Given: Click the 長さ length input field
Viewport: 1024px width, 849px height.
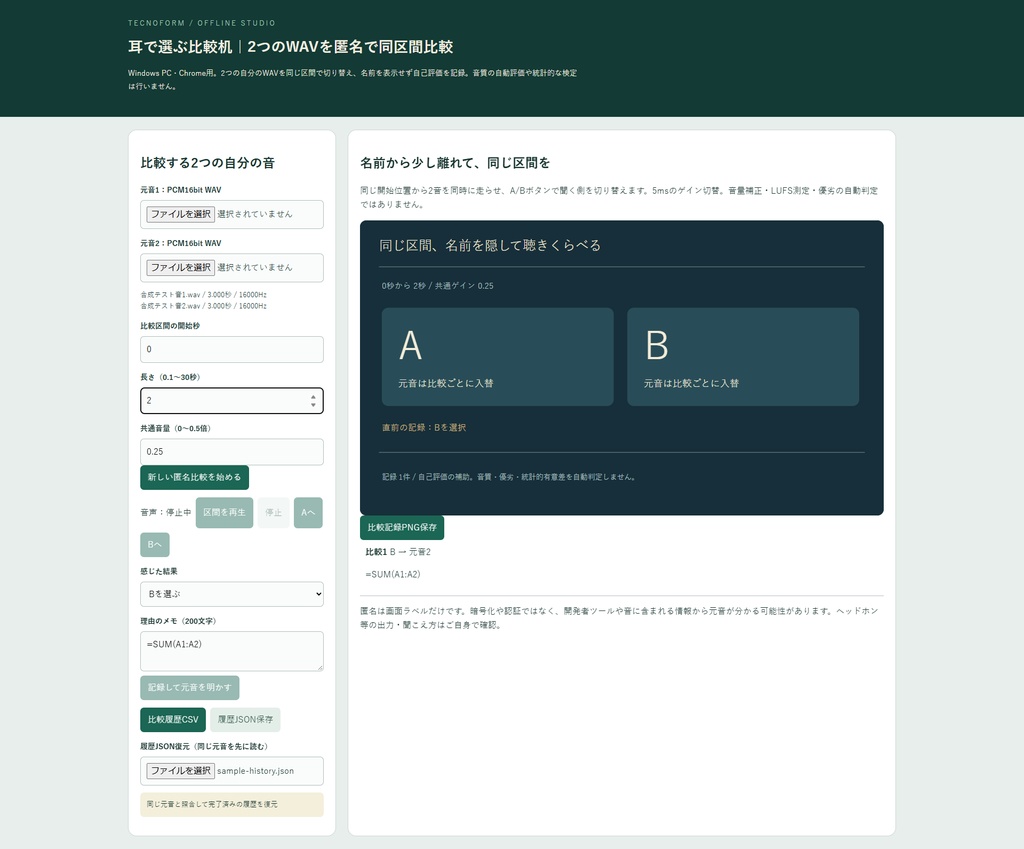Looking at the screenshot, I should pyautogui.click(x=232, y=400).
